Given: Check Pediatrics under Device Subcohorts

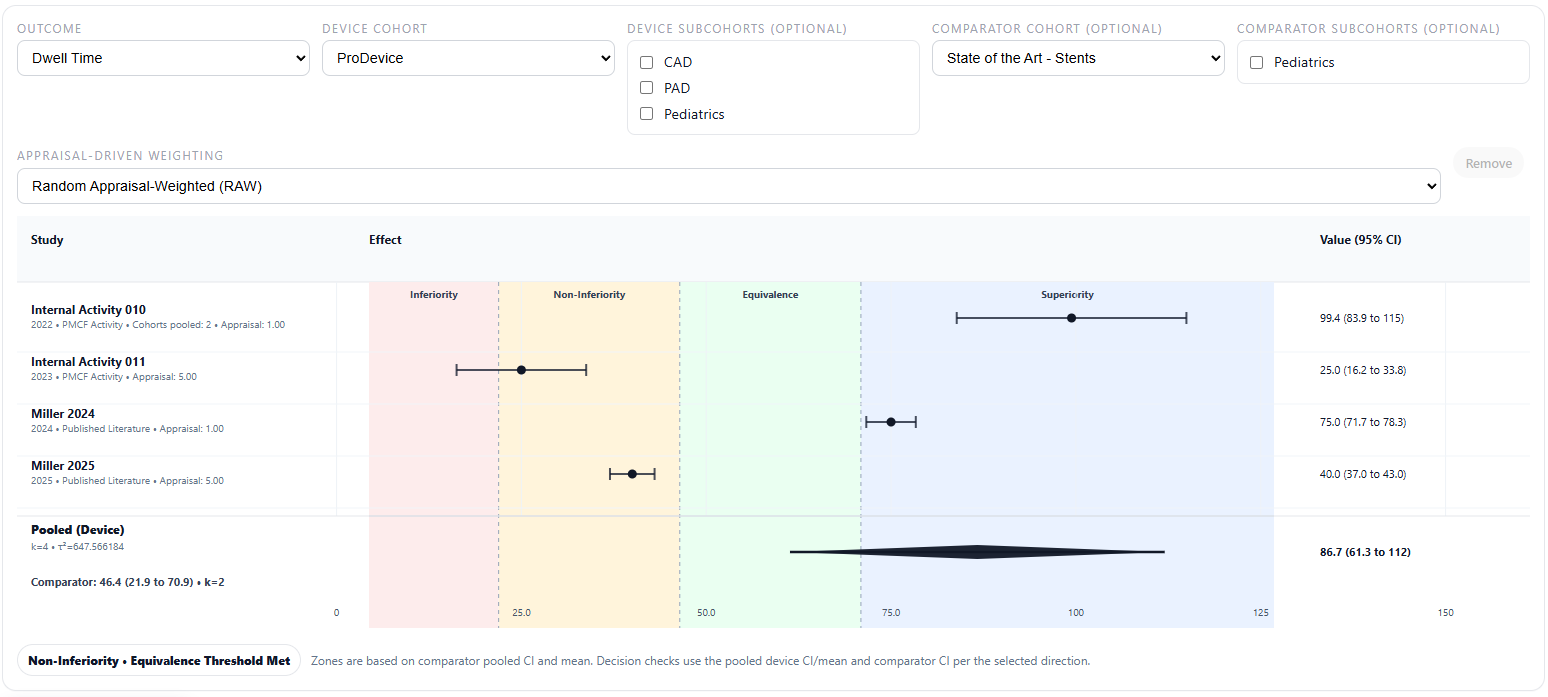Looking at the screenshot, I should (646, 114).
